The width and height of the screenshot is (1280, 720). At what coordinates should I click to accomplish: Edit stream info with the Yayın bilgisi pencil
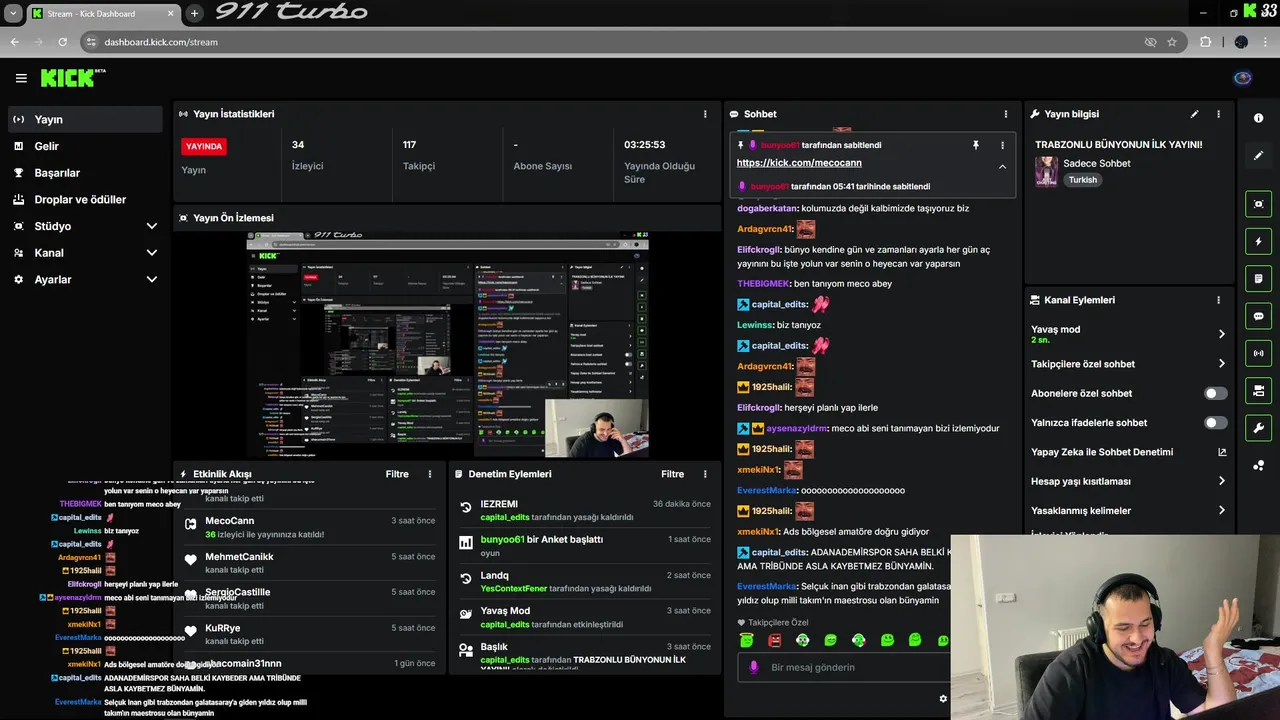1194,114
